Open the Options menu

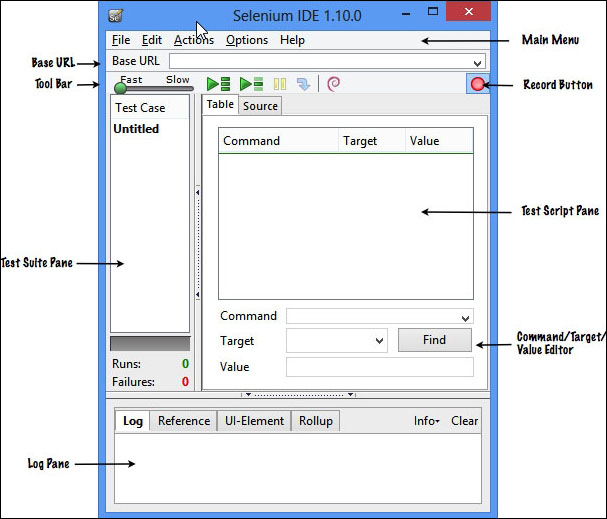coord(246,40)
